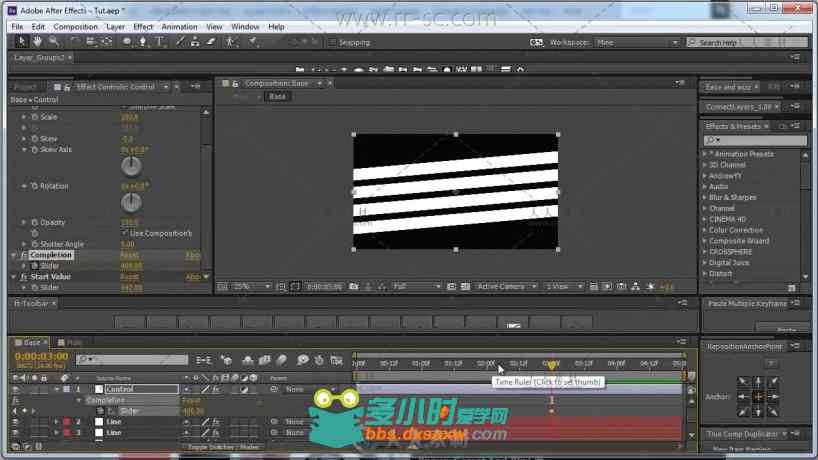Viewport: 818px width, 460px height.
Task: Toggle Use Composition's shutter angle checkbox
Action: [124, 233]
